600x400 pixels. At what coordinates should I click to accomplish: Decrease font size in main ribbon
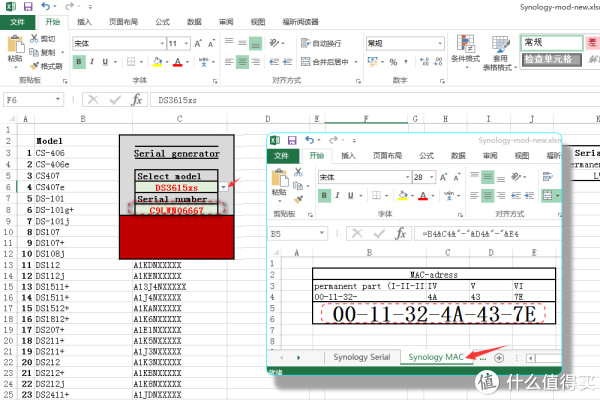pos(211,44)
